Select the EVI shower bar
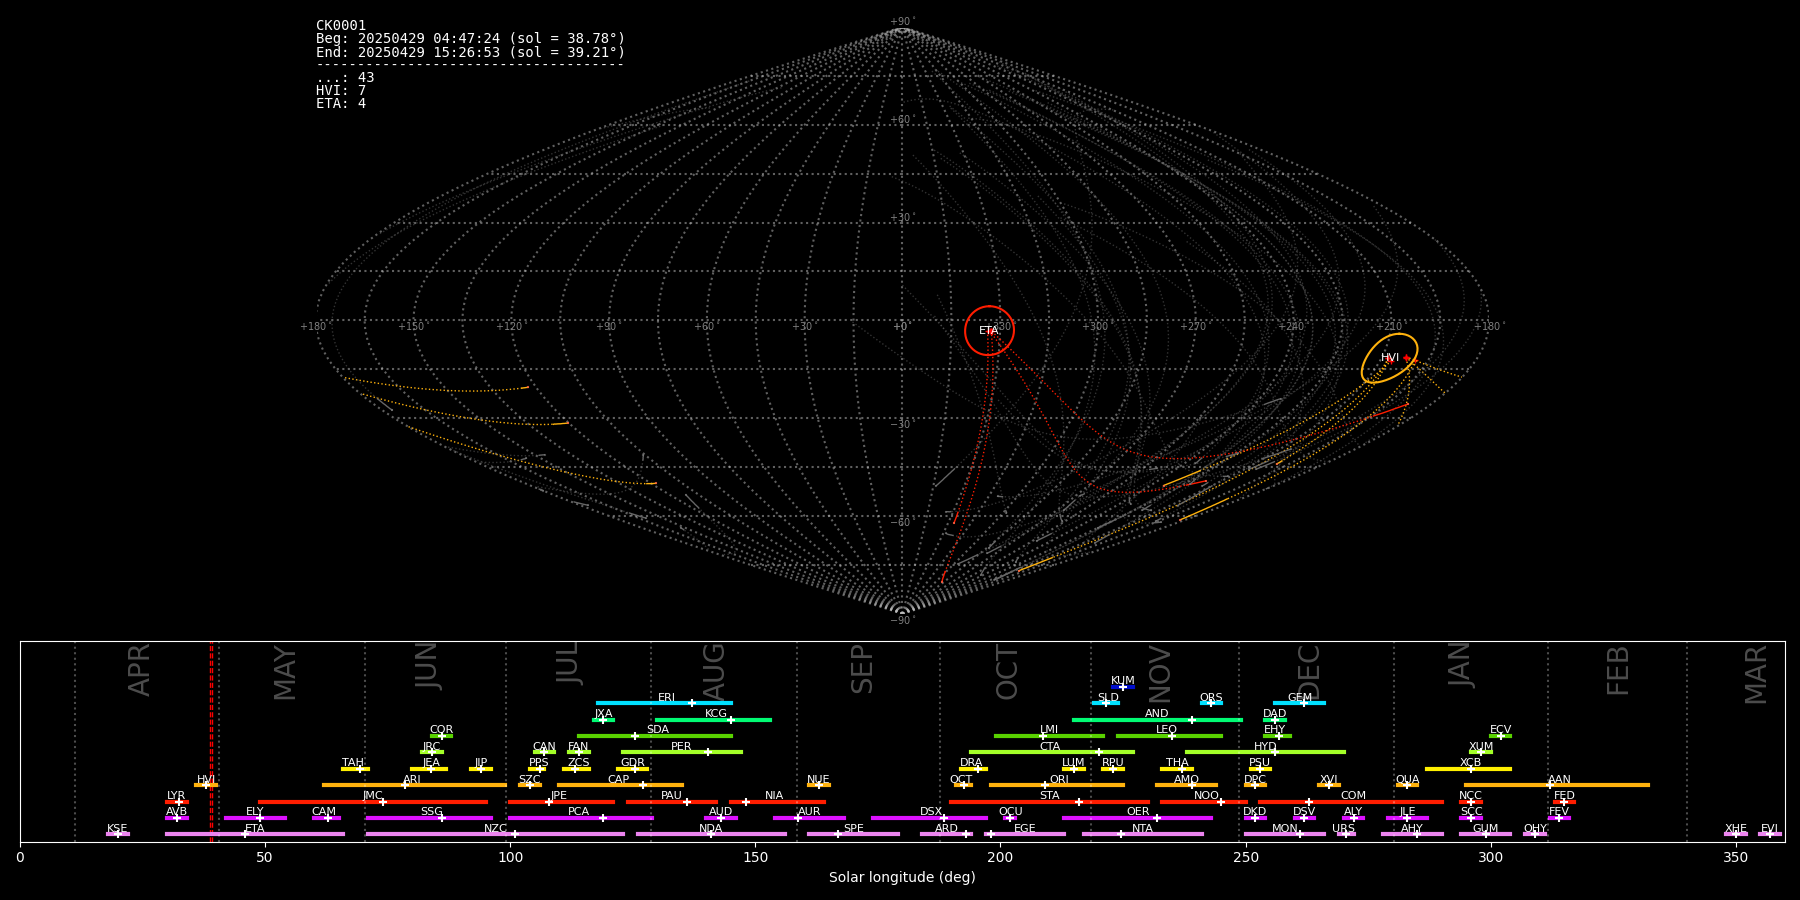1800x900 pixels. point(1770,834)
